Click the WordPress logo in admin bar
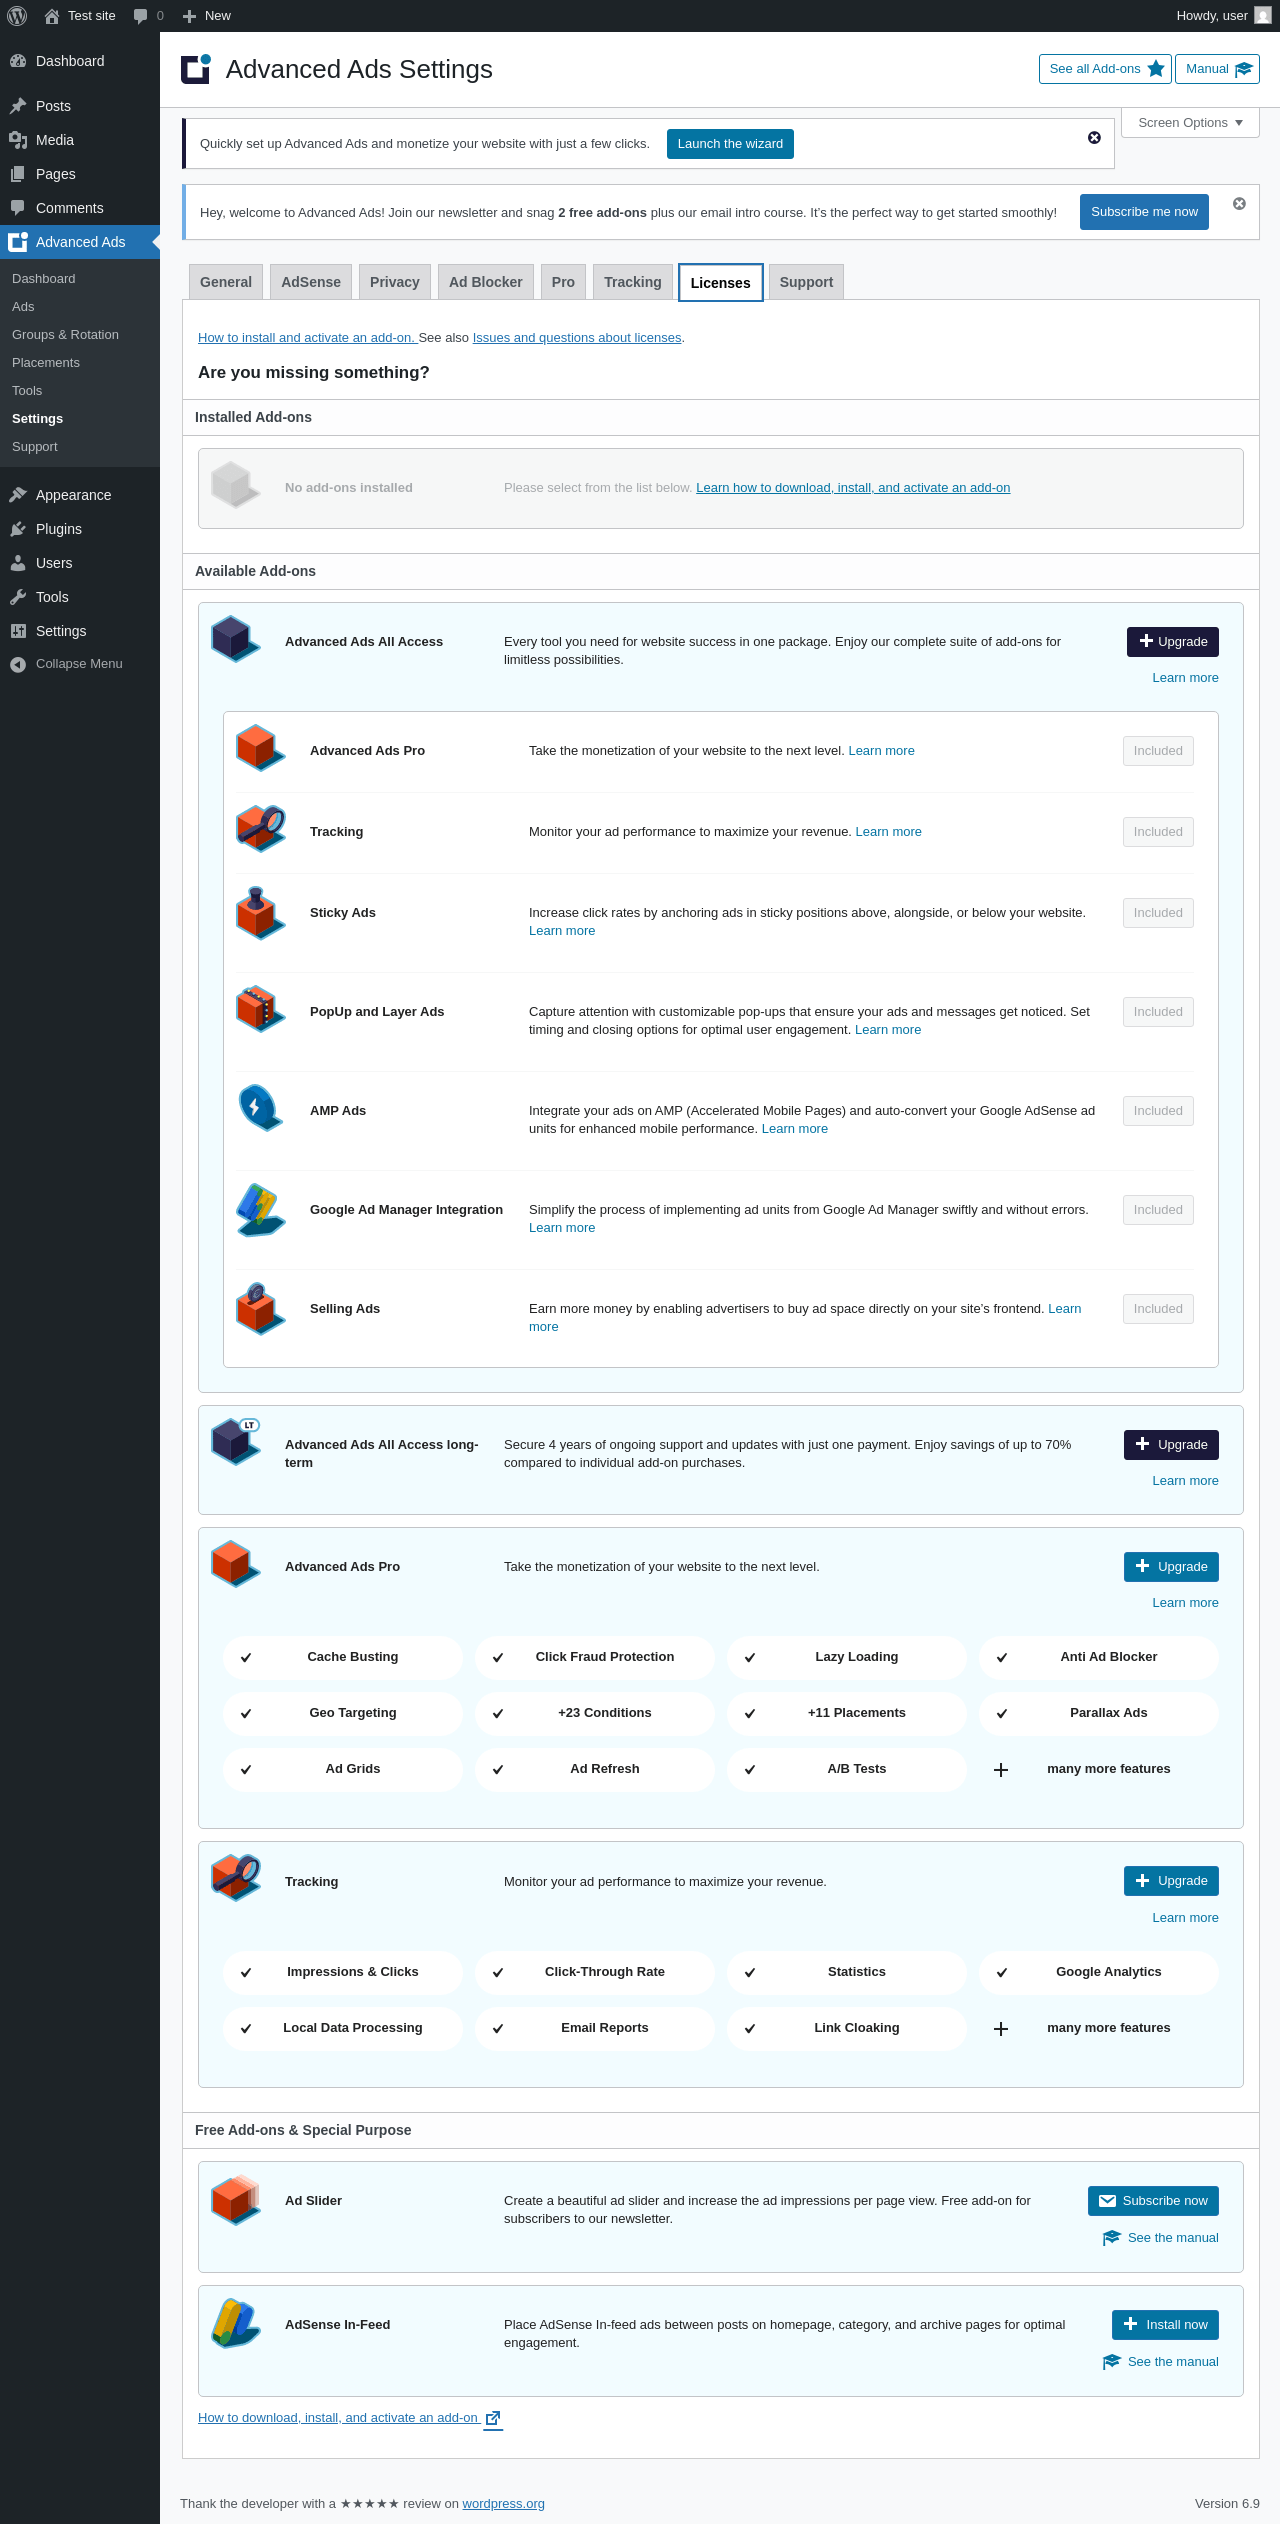 pyautogui.click(x=17, y=16)
